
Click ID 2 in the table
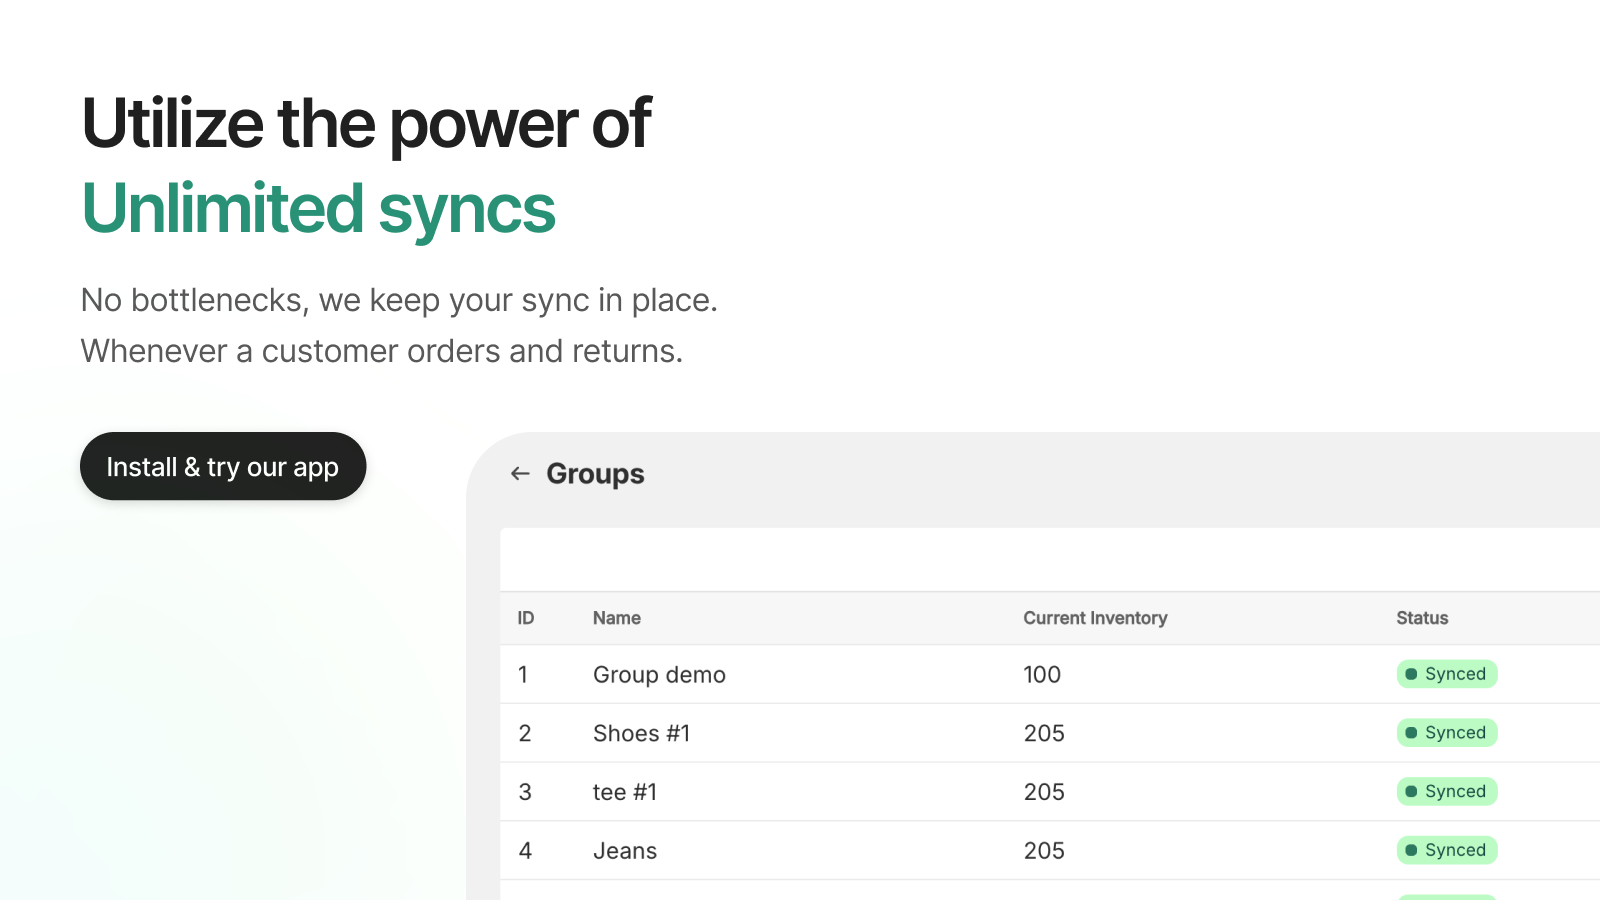(x=525, y=733)
